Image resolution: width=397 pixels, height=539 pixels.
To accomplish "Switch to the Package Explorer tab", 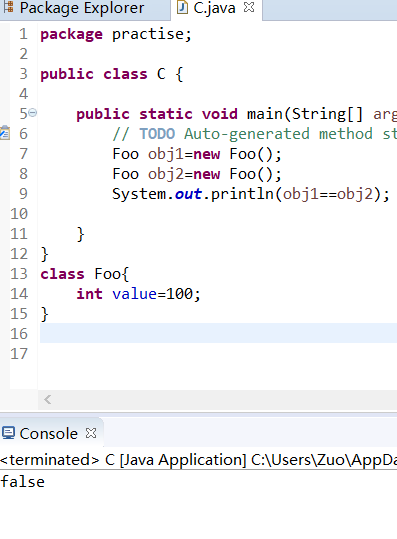I will 82,8.
